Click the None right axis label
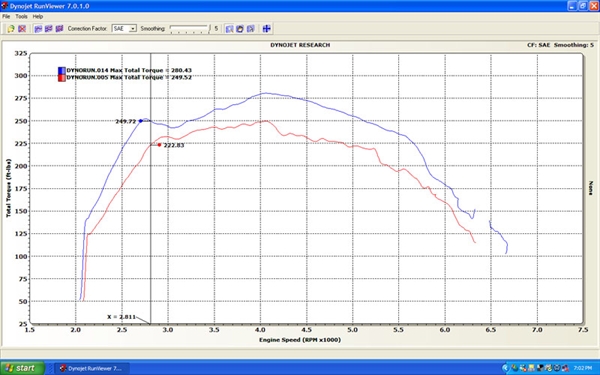This screenshot has height=375, width=600. tap(591, 188)
